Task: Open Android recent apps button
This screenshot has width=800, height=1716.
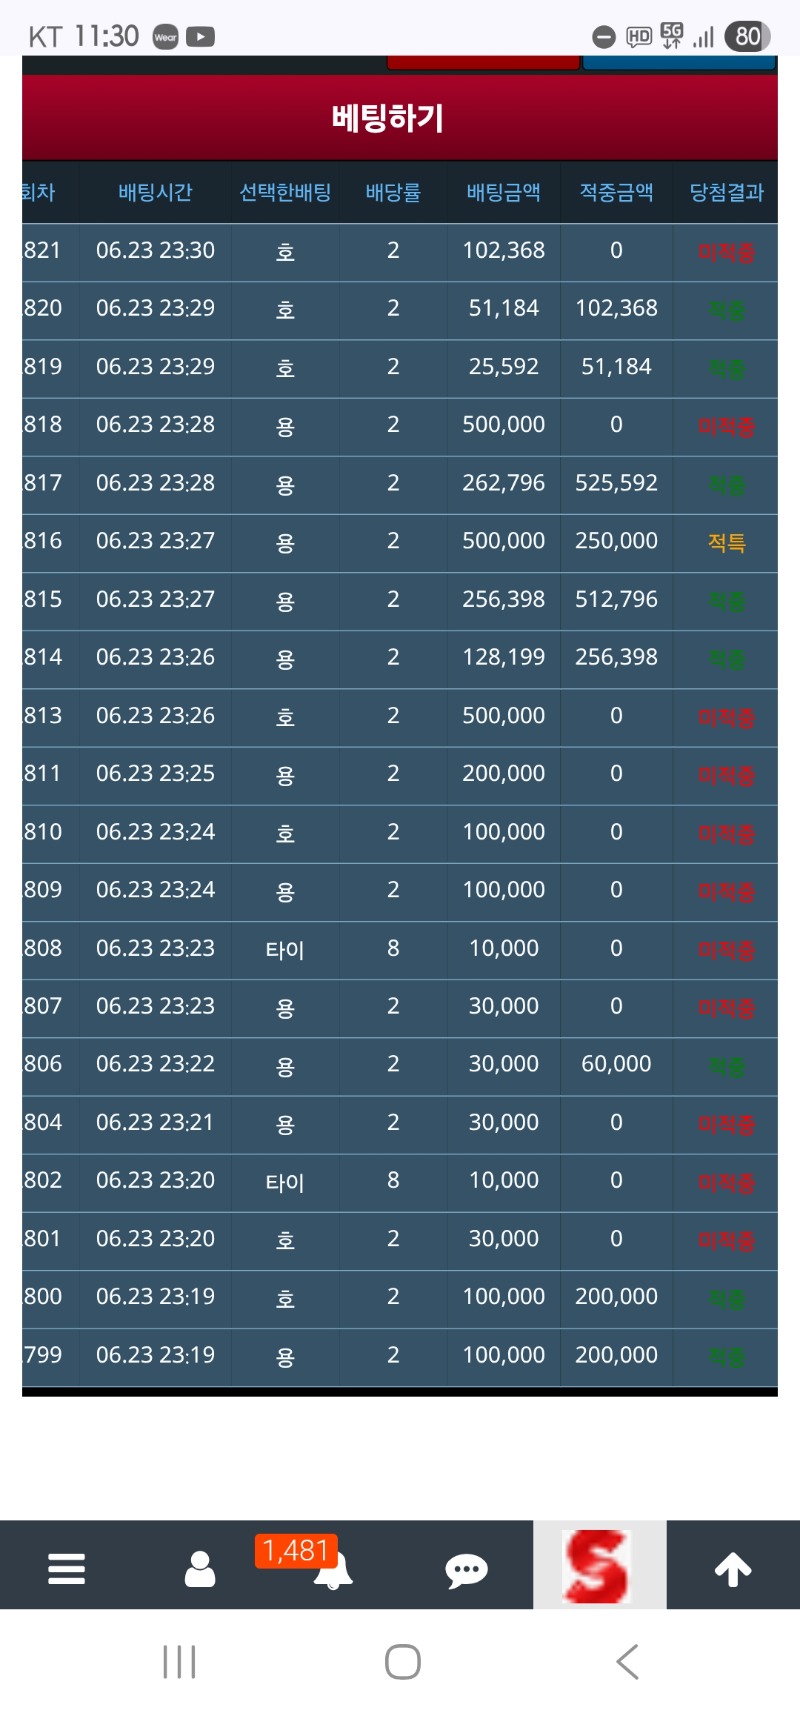Action: (179, 1662)
